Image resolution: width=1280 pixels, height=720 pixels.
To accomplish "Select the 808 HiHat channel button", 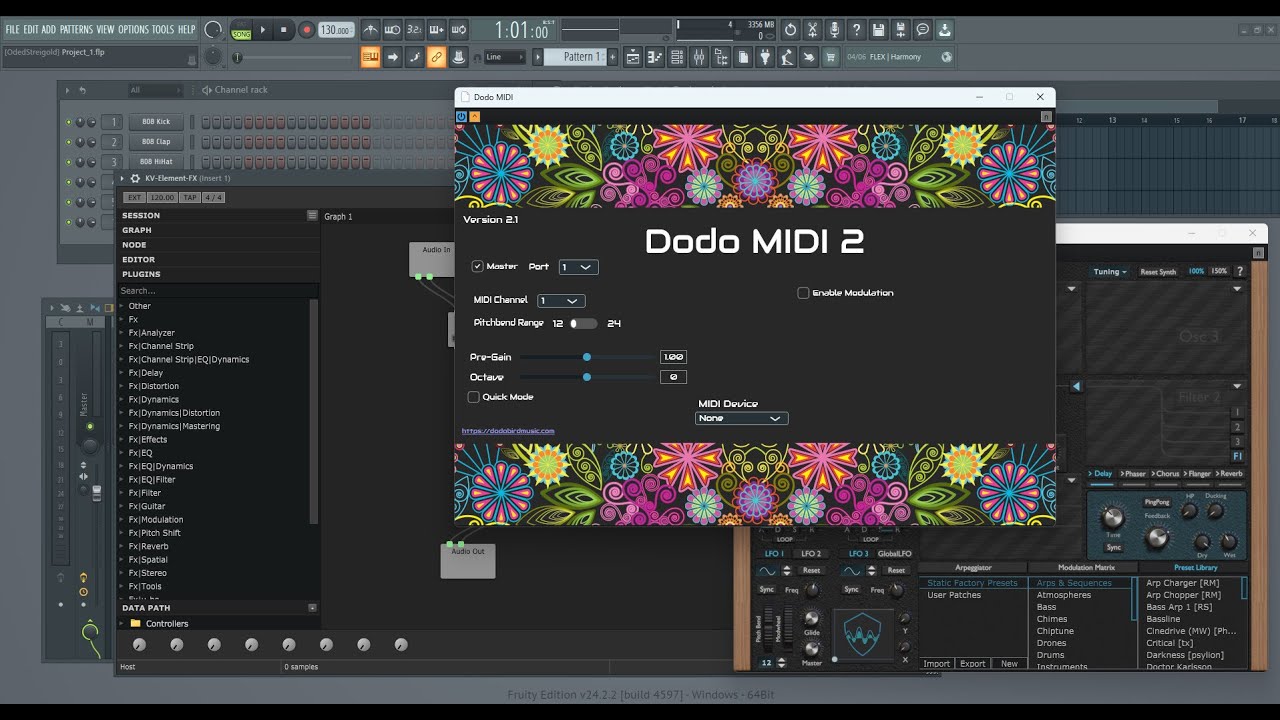I will pyautogui.click(x=156, y=162).
